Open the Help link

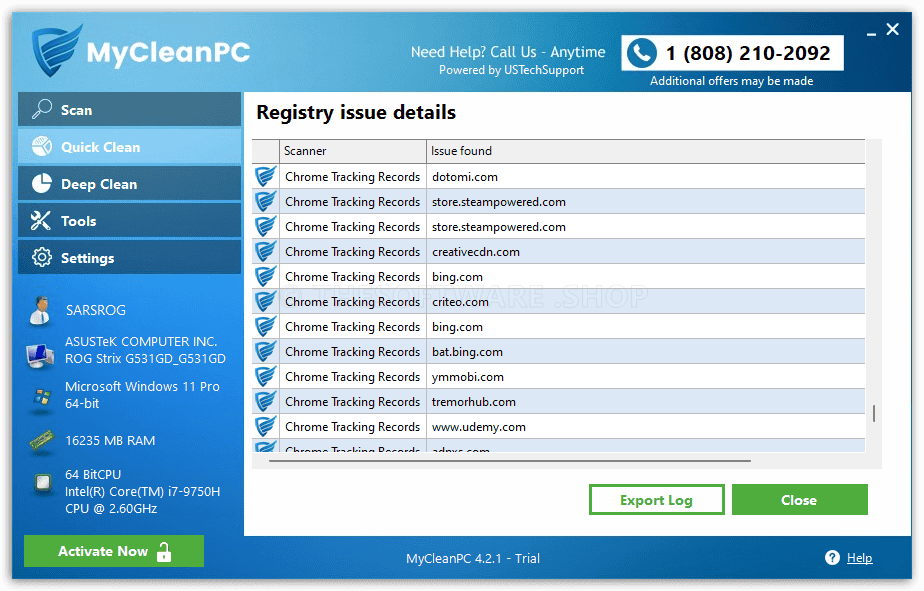(x=859, y=557)
